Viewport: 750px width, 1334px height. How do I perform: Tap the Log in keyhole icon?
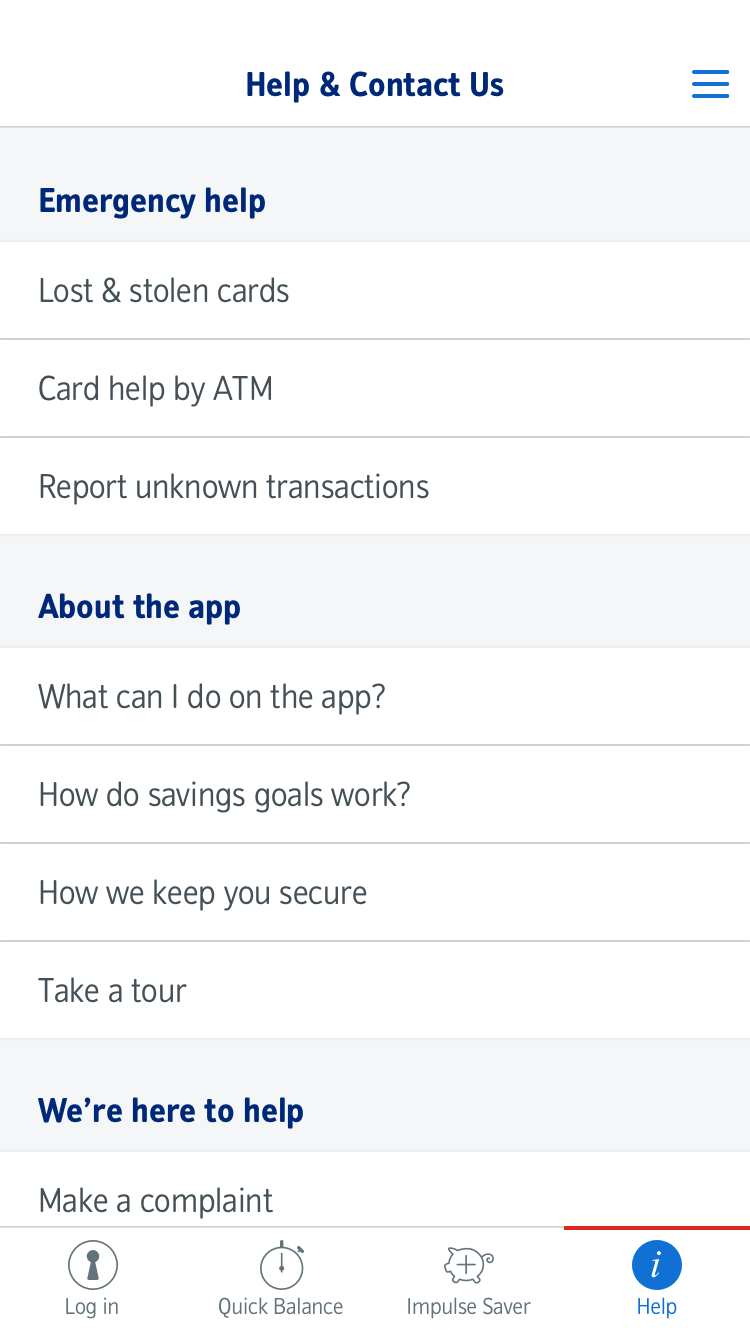click(x=93, y=1265)
